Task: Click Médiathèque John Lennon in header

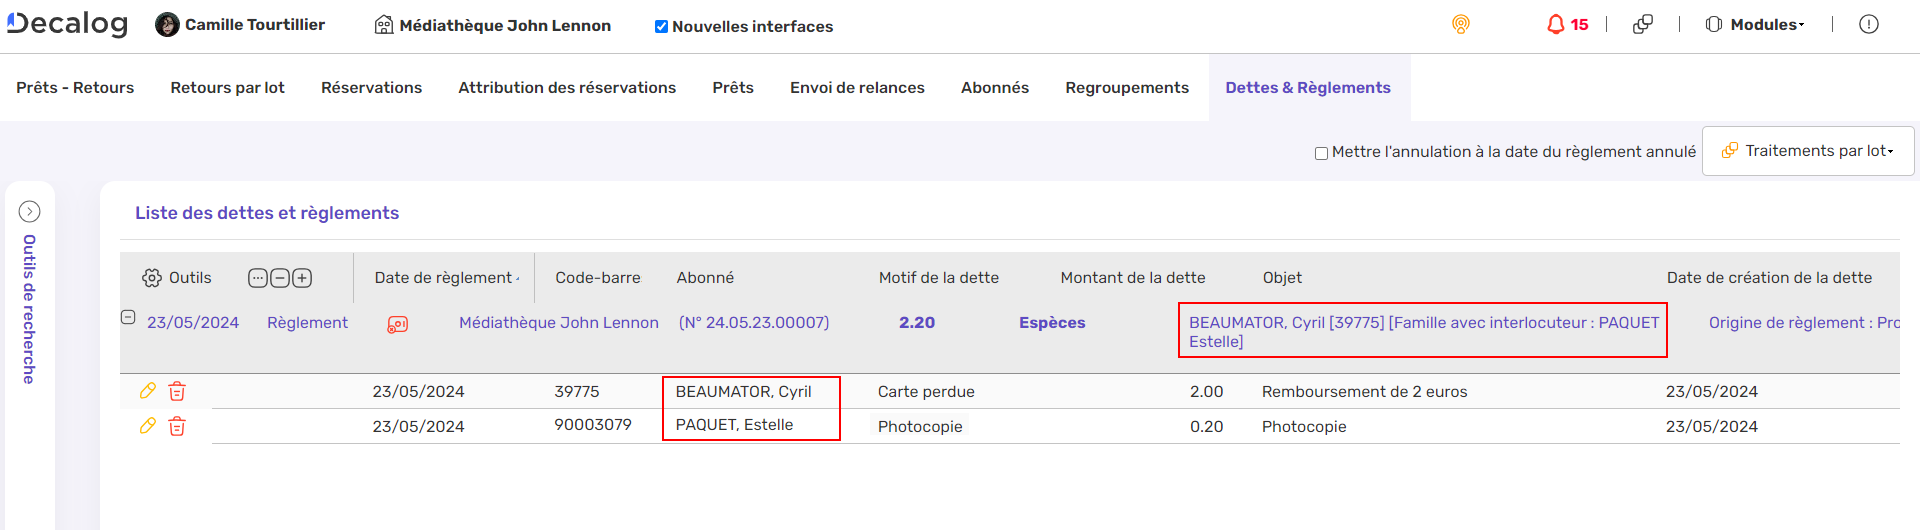Action: click(x=505, y=26)
